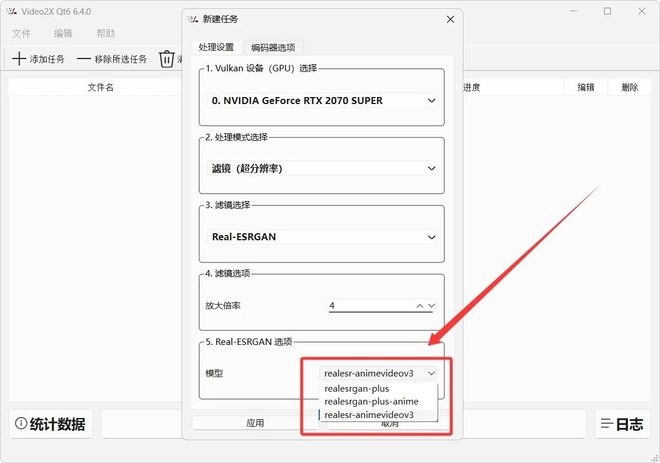This screenshot has height=463, width=660.
Task: Minimize the Video2X main window
Action: tap(574, 11)
